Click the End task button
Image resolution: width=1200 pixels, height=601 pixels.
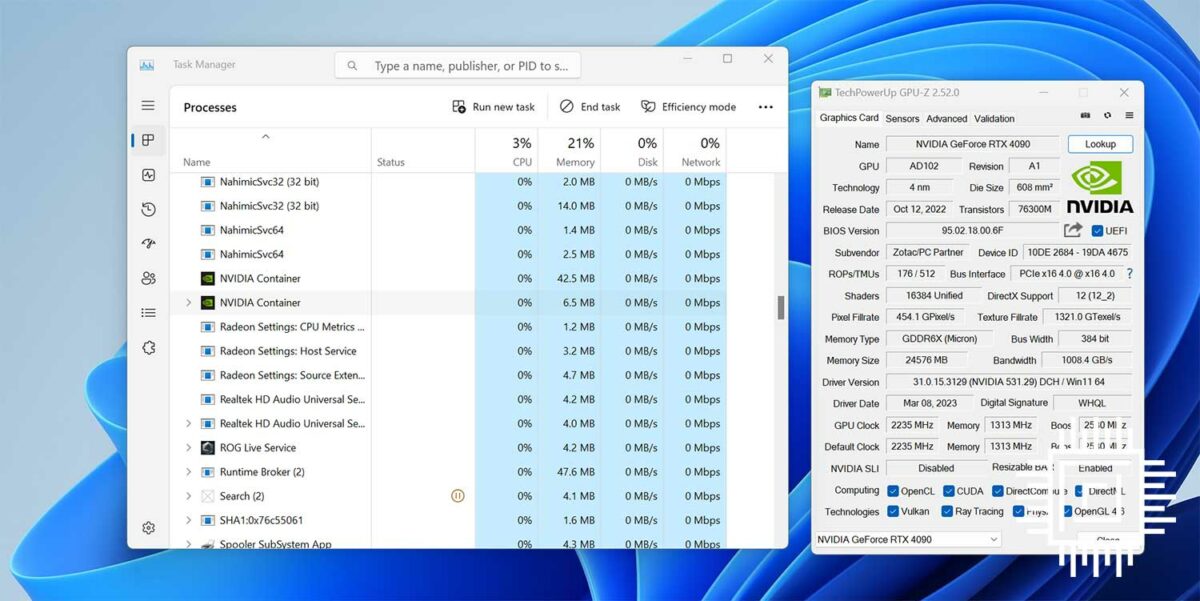tap(590, 107)
